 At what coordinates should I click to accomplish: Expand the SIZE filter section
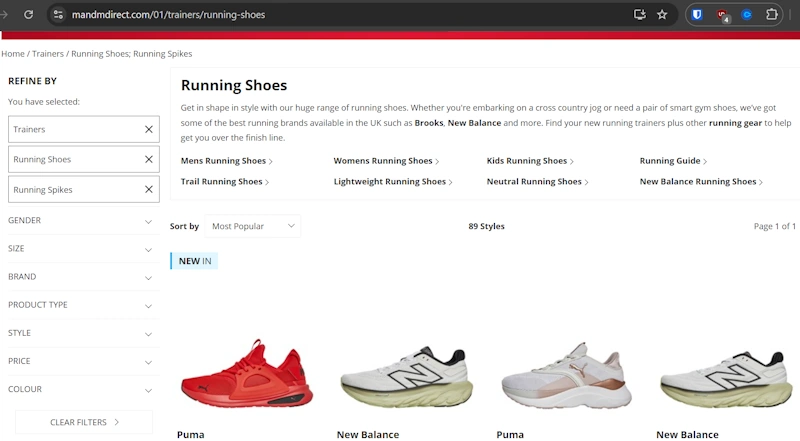pyautogui.click(x=83, y=249)
